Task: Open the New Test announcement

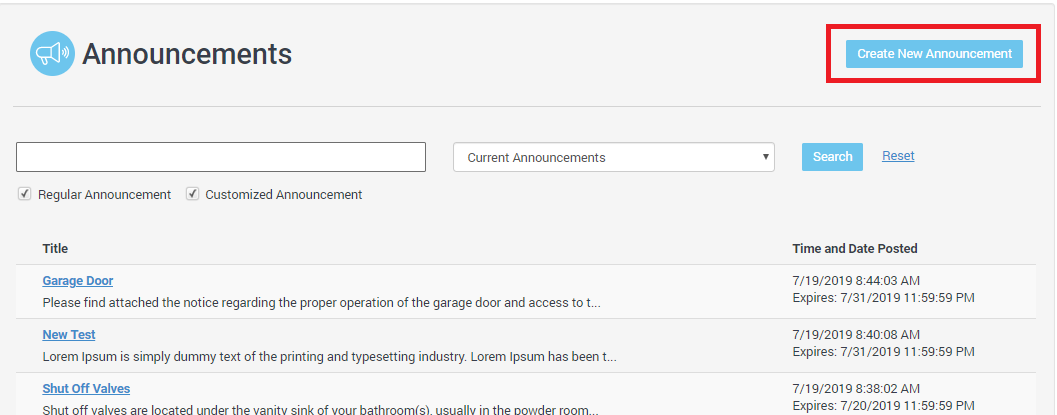Action: (x=69, y=335)
